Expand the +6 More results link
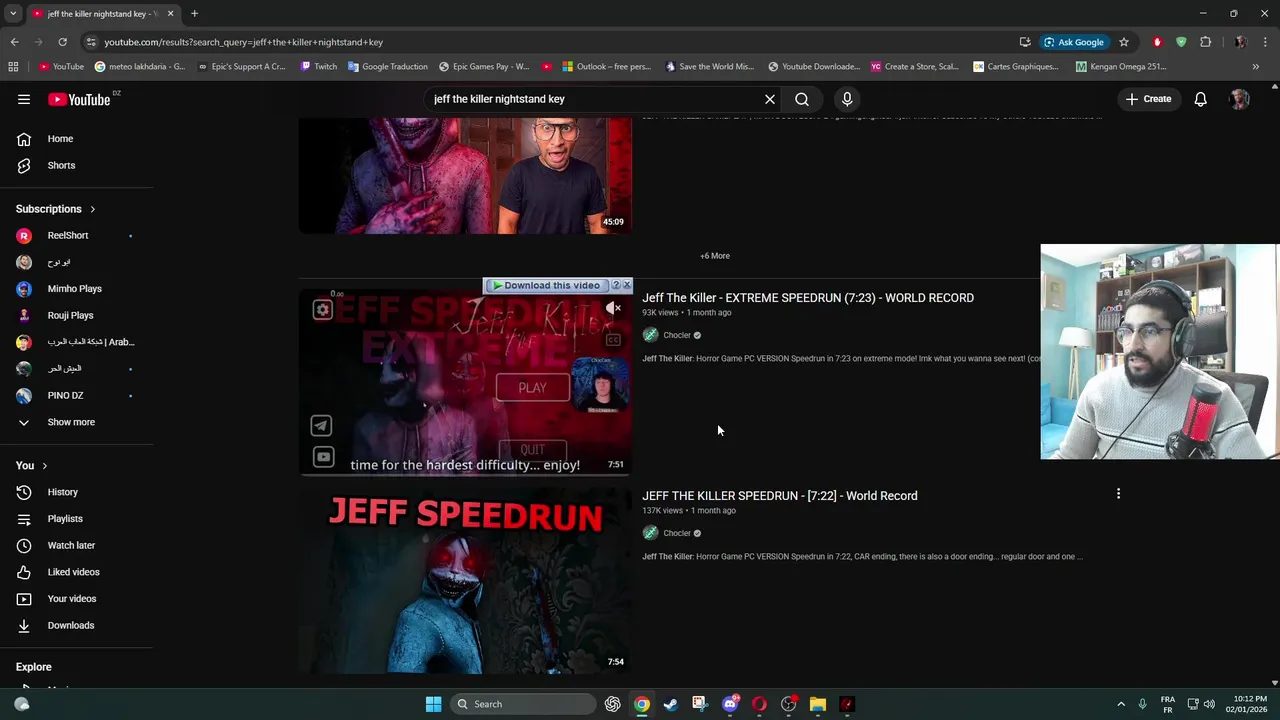This screenshot has width=1280, height=720. (x=715, y=256)
